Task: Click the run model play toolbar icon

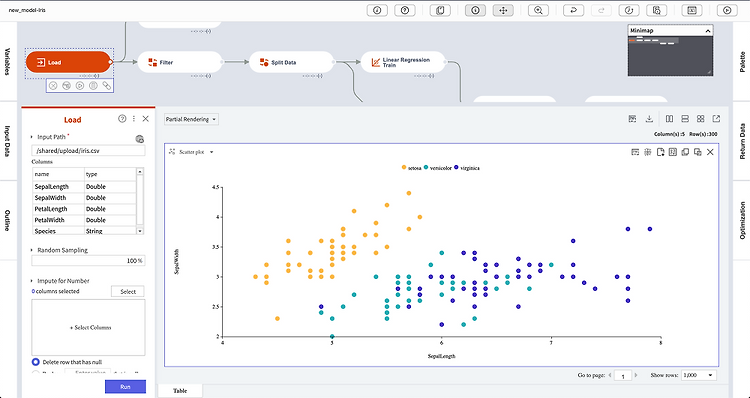Action: pyautogui.click(x=727, y=10)
